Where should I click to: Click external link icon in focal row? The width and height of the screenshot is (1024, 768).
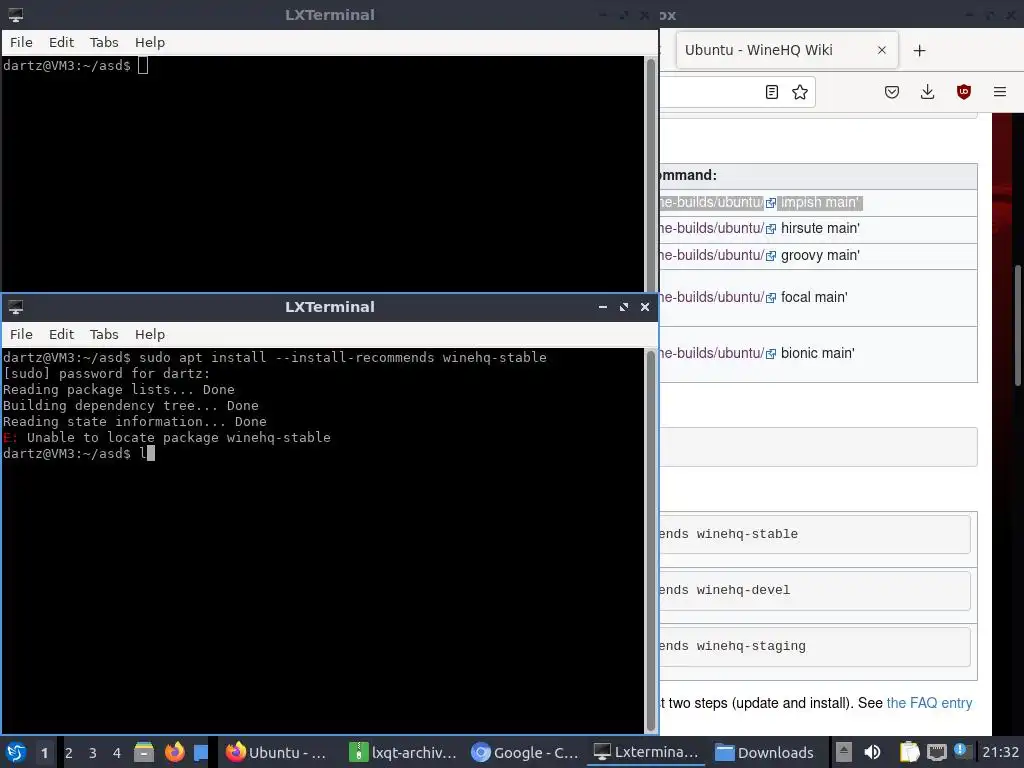click(x=771, y=298)
